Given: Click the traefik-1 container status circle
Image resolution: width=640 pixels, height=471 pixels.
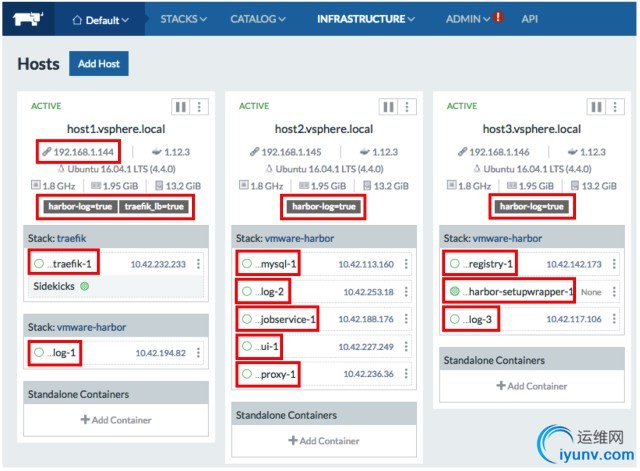Looking at the screenshot, I should [39, 264].
